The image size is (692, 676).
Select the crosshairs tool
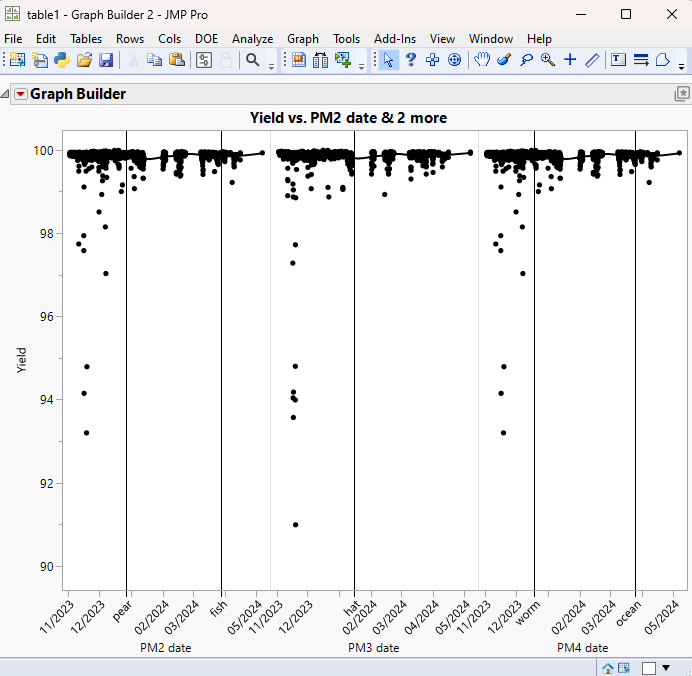pyautogui.click(x=570, y=60)
